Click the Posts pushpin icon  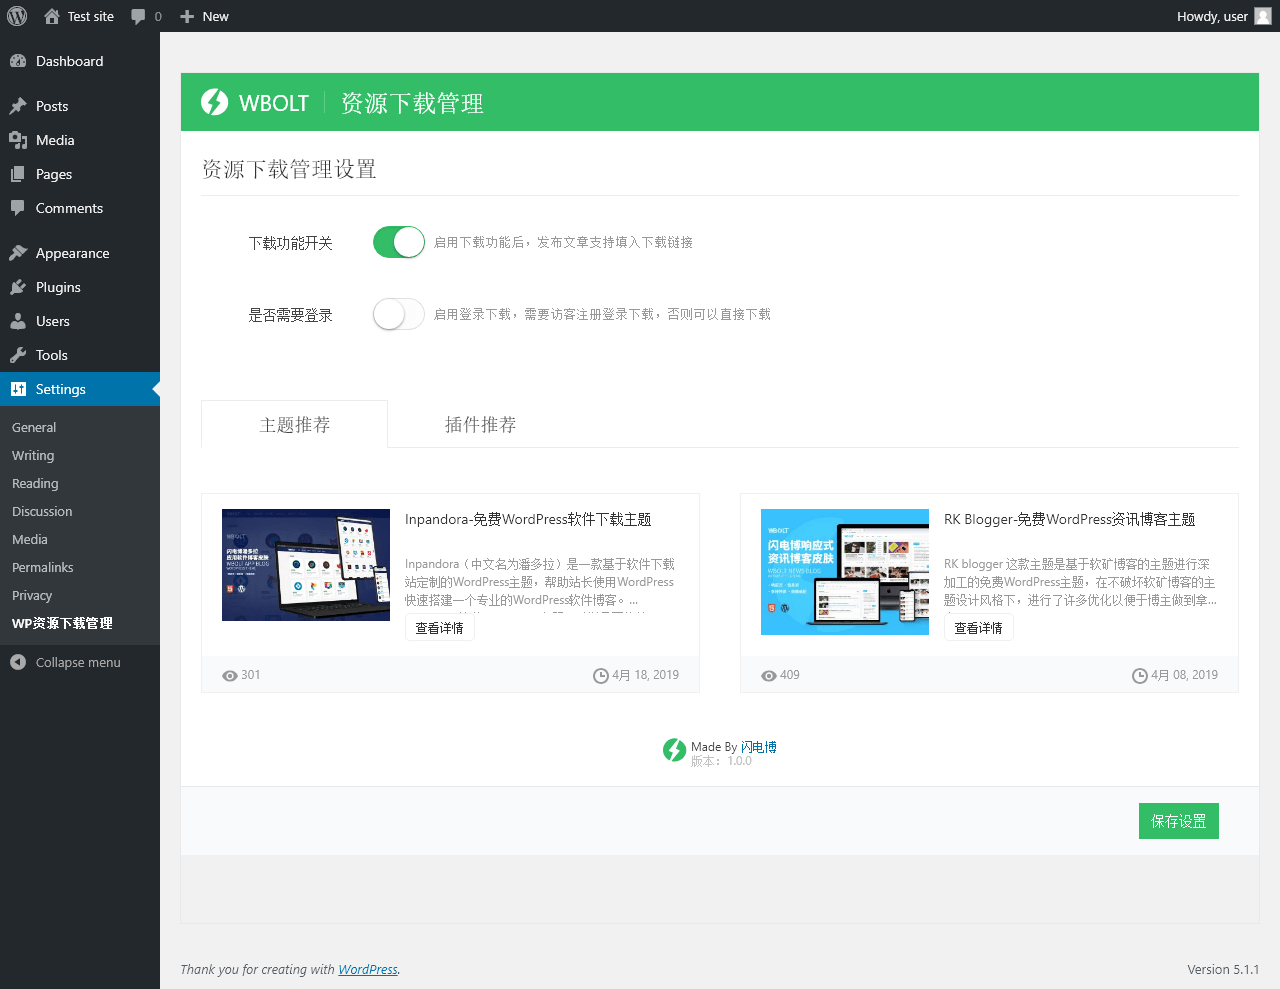pyautogui.click(x=18, y=106)
